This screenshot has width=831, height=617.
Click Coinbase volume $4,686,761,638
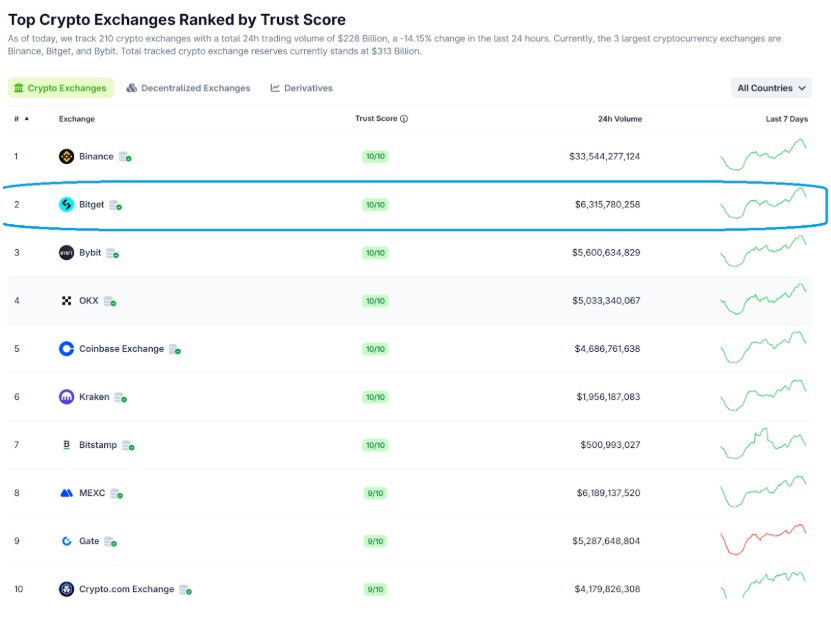[x=607, y=349]
